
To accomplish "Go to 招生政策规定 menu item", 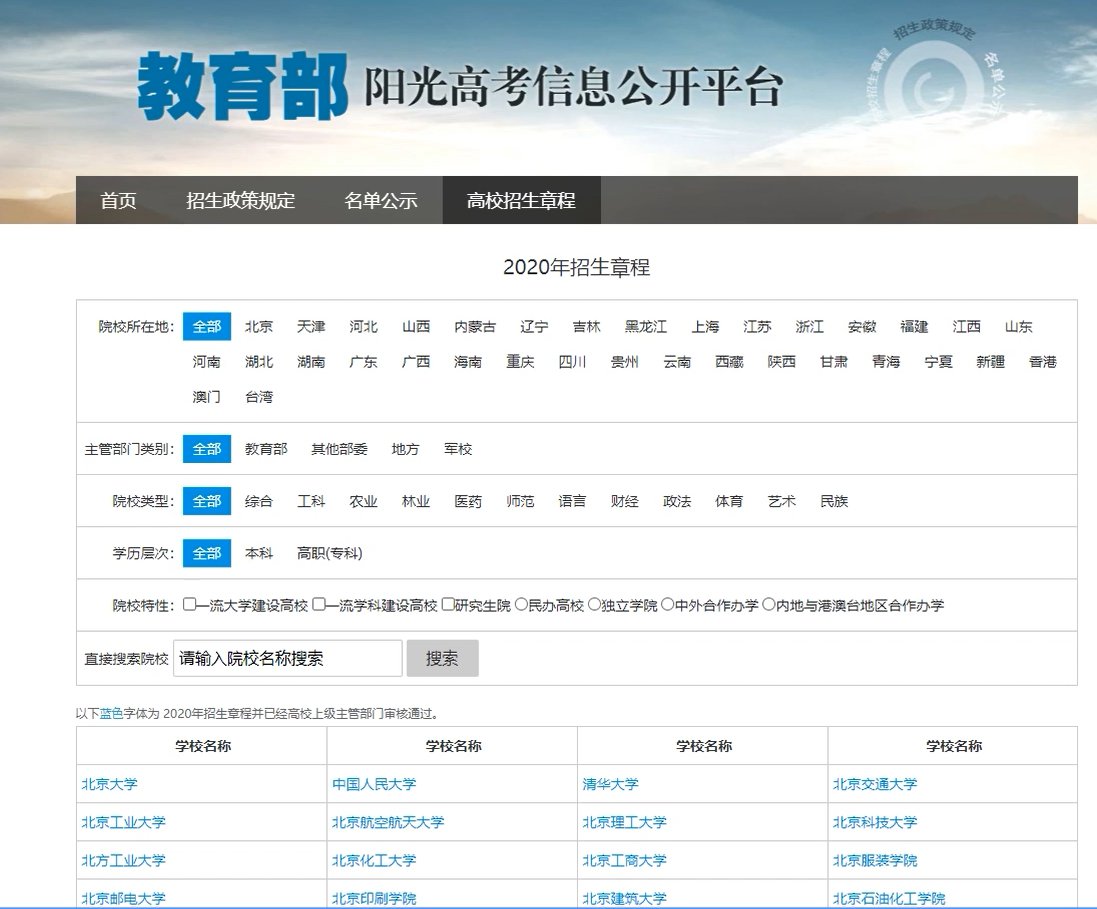I will pos(240,200).
